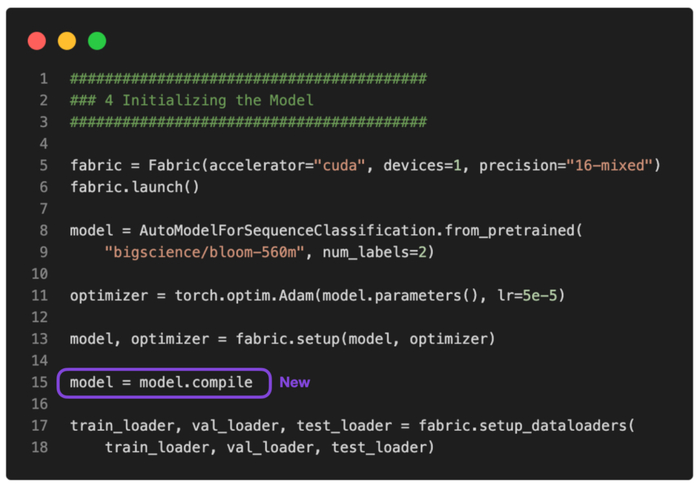
Task: Click the green maximize window dot
Action: tap(97, 41)
